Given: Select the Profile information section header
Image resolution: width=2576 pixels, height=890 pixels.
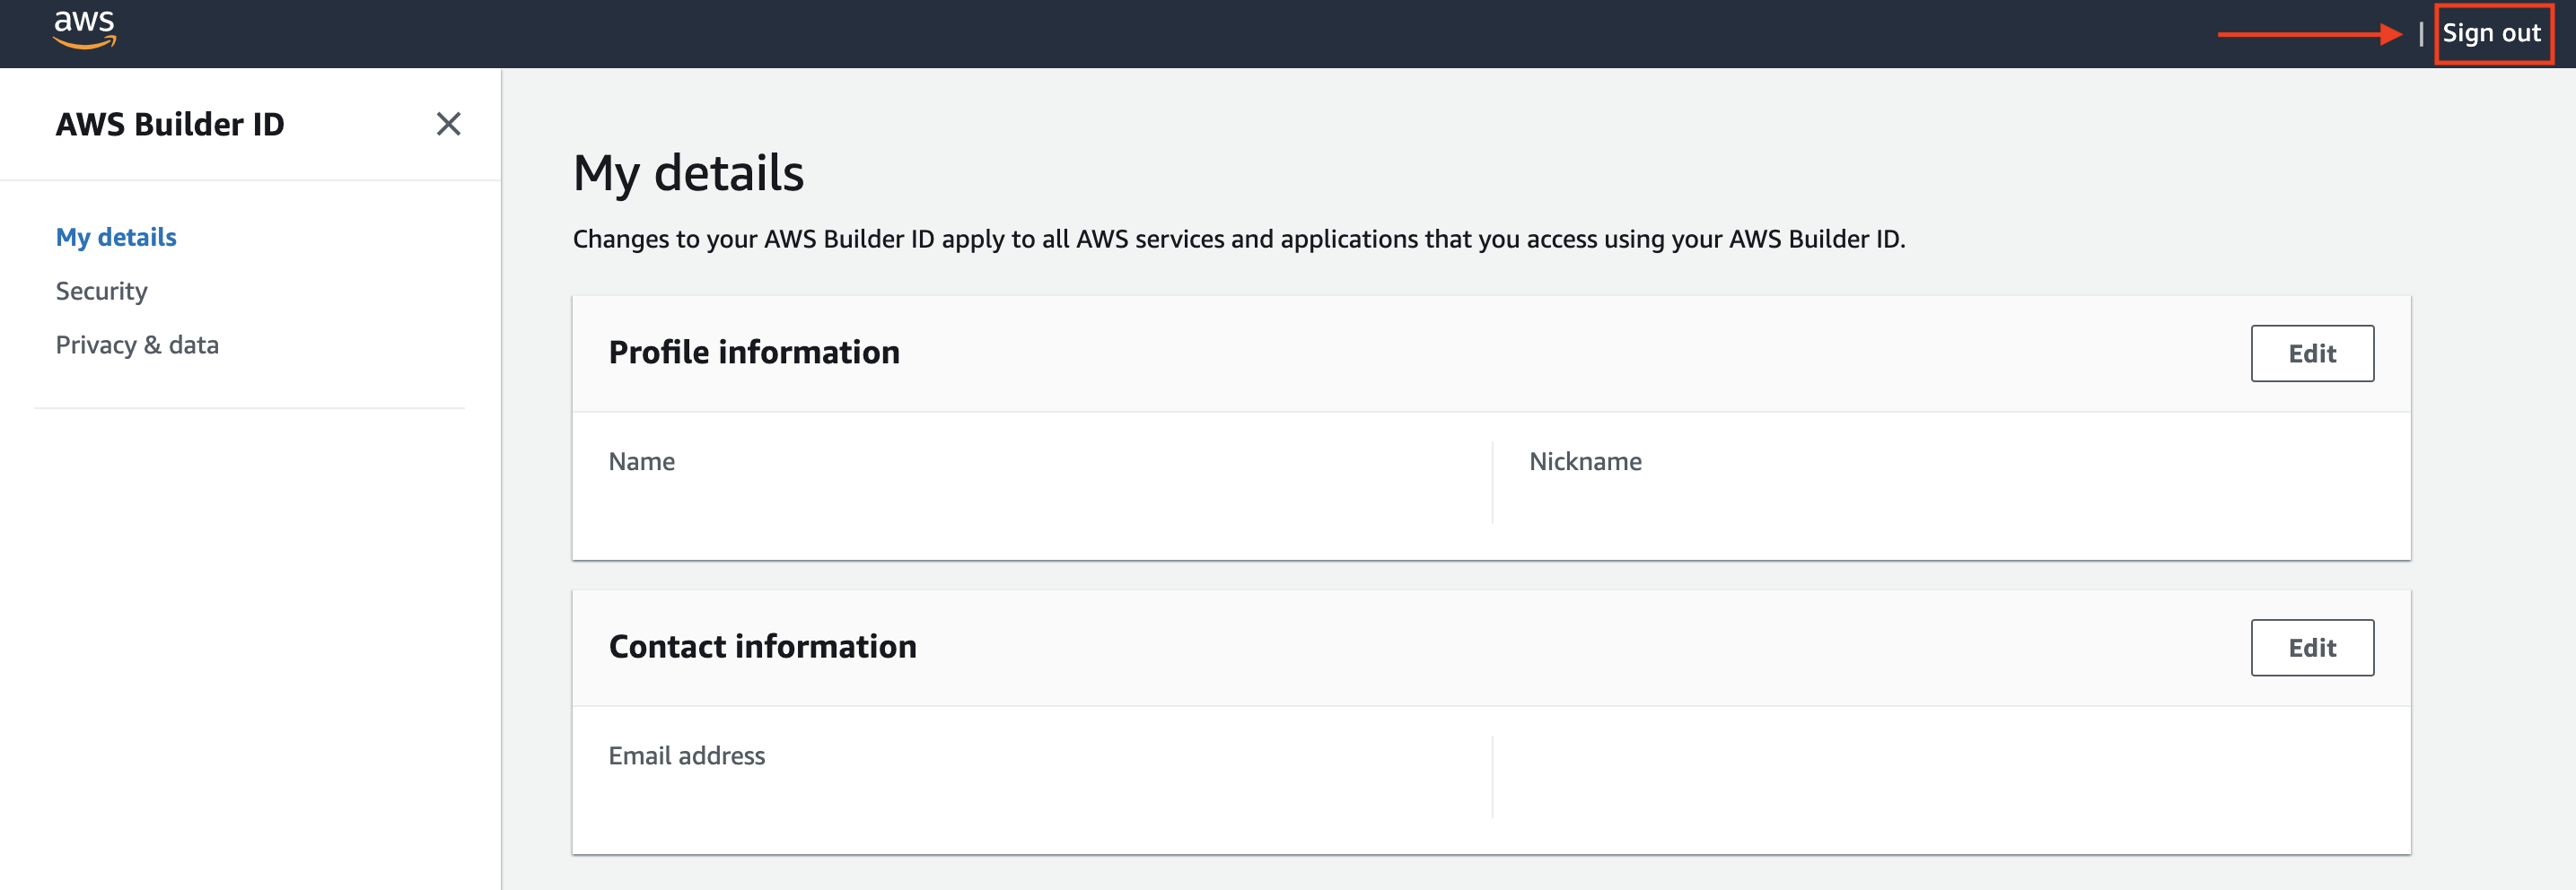Looking at the screenshot, I should (755, 352).
